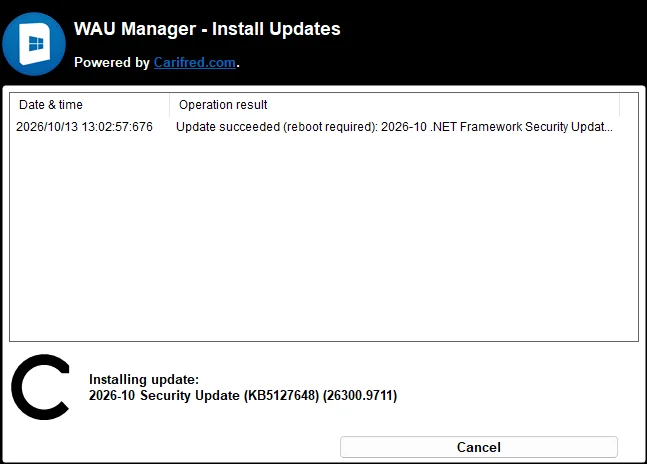Open the Carifred.com link
647x464 pixels.
point(195,62)
